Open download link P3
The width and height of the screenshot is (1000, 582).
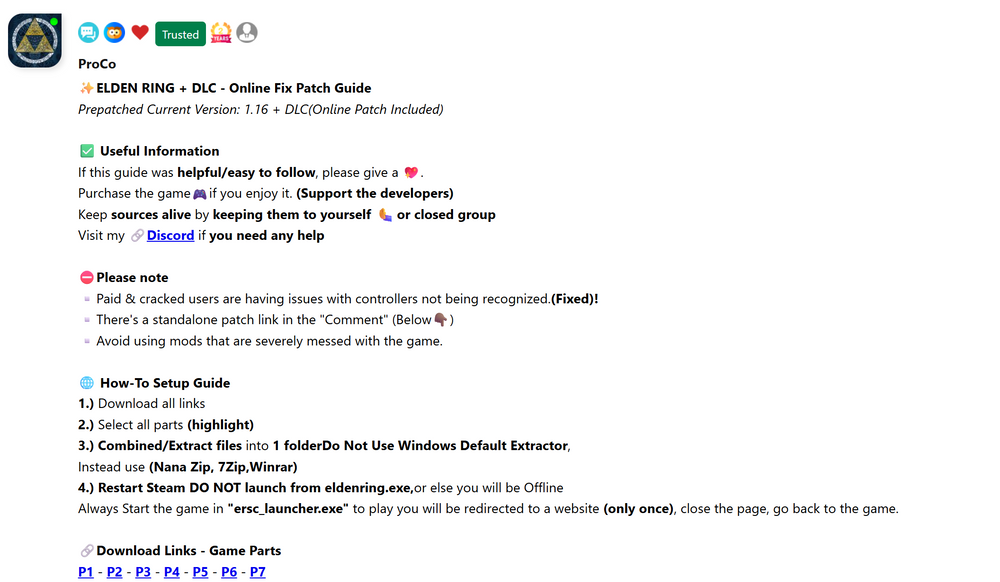click(x=143, y=572)
